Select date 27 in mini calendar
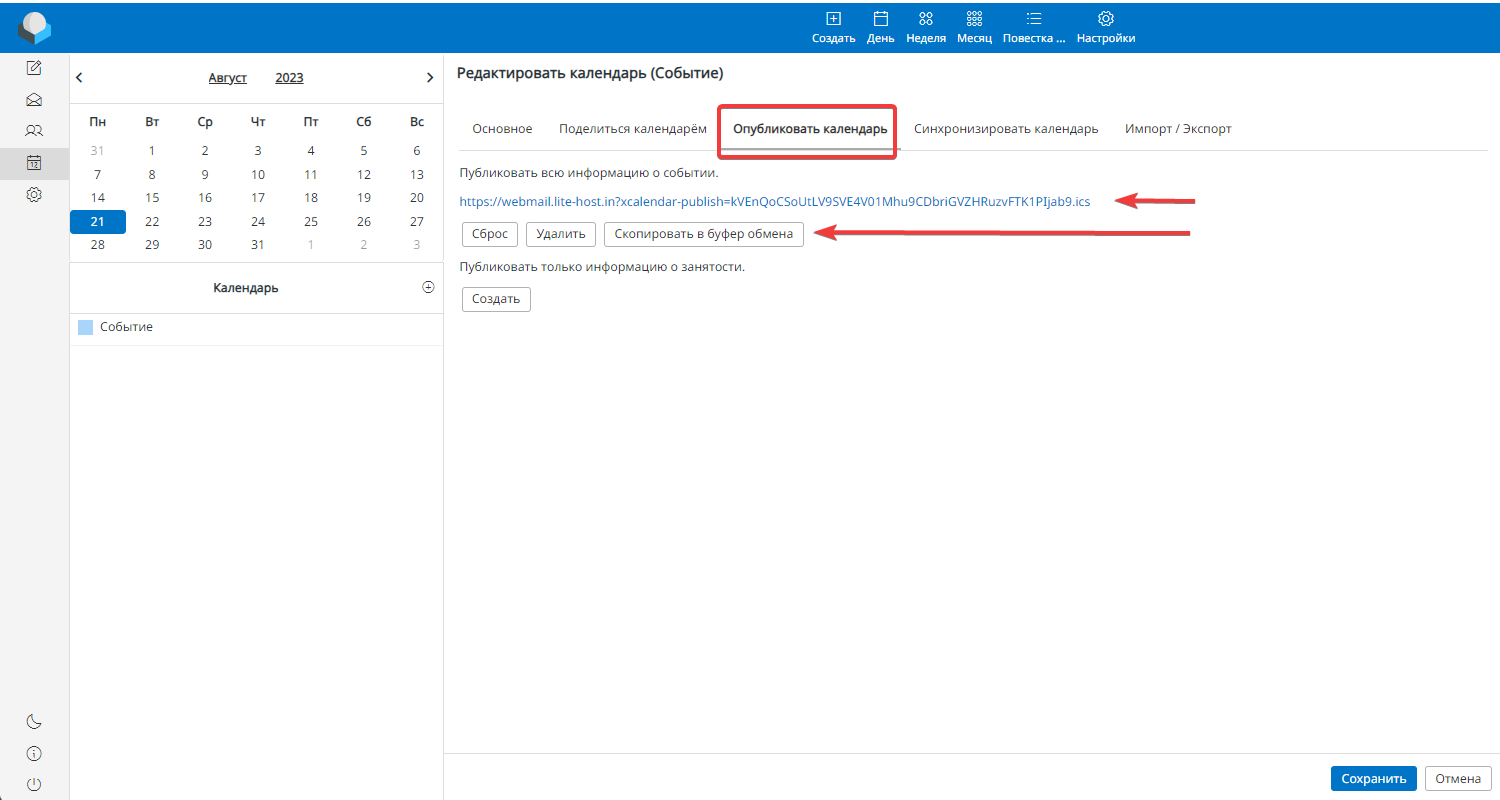The width and height of the screenshot is (1500, 800). [417, 222]
